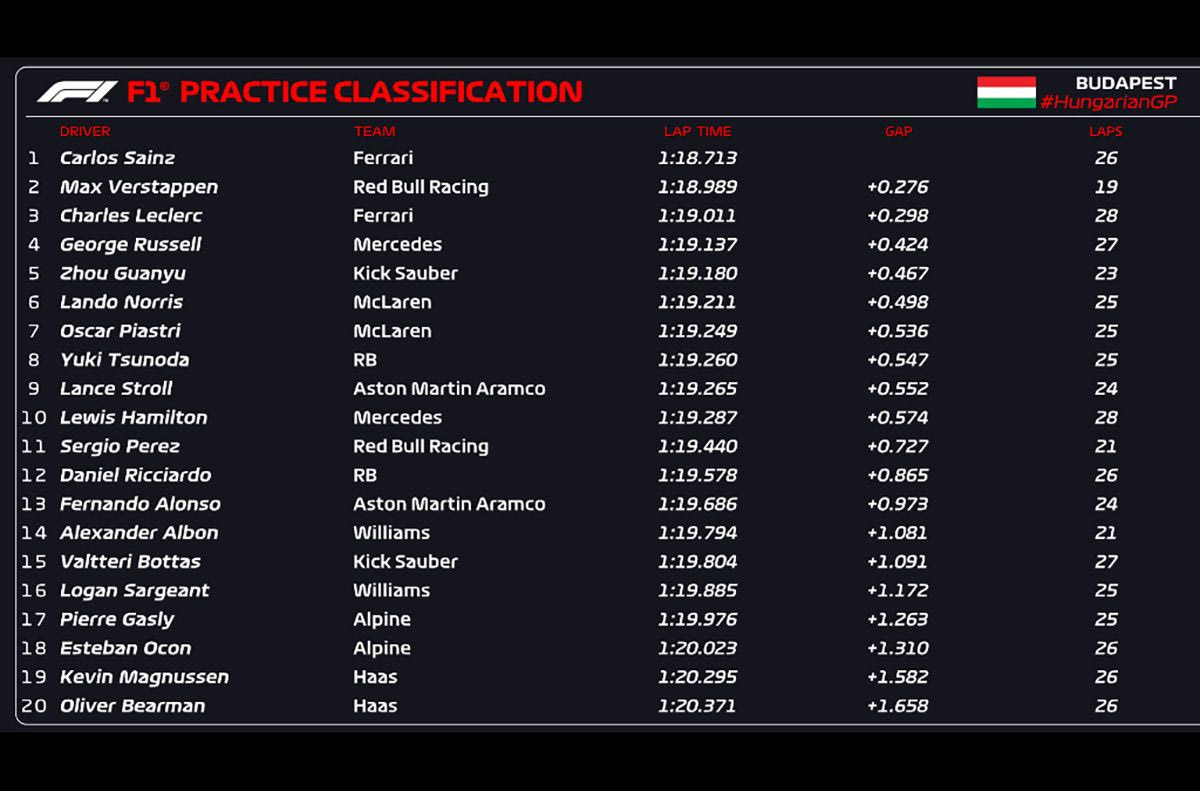Click Zhou Guanyu's Kick Sauber team
The image size is (1200, 791).
pos(405,273)
